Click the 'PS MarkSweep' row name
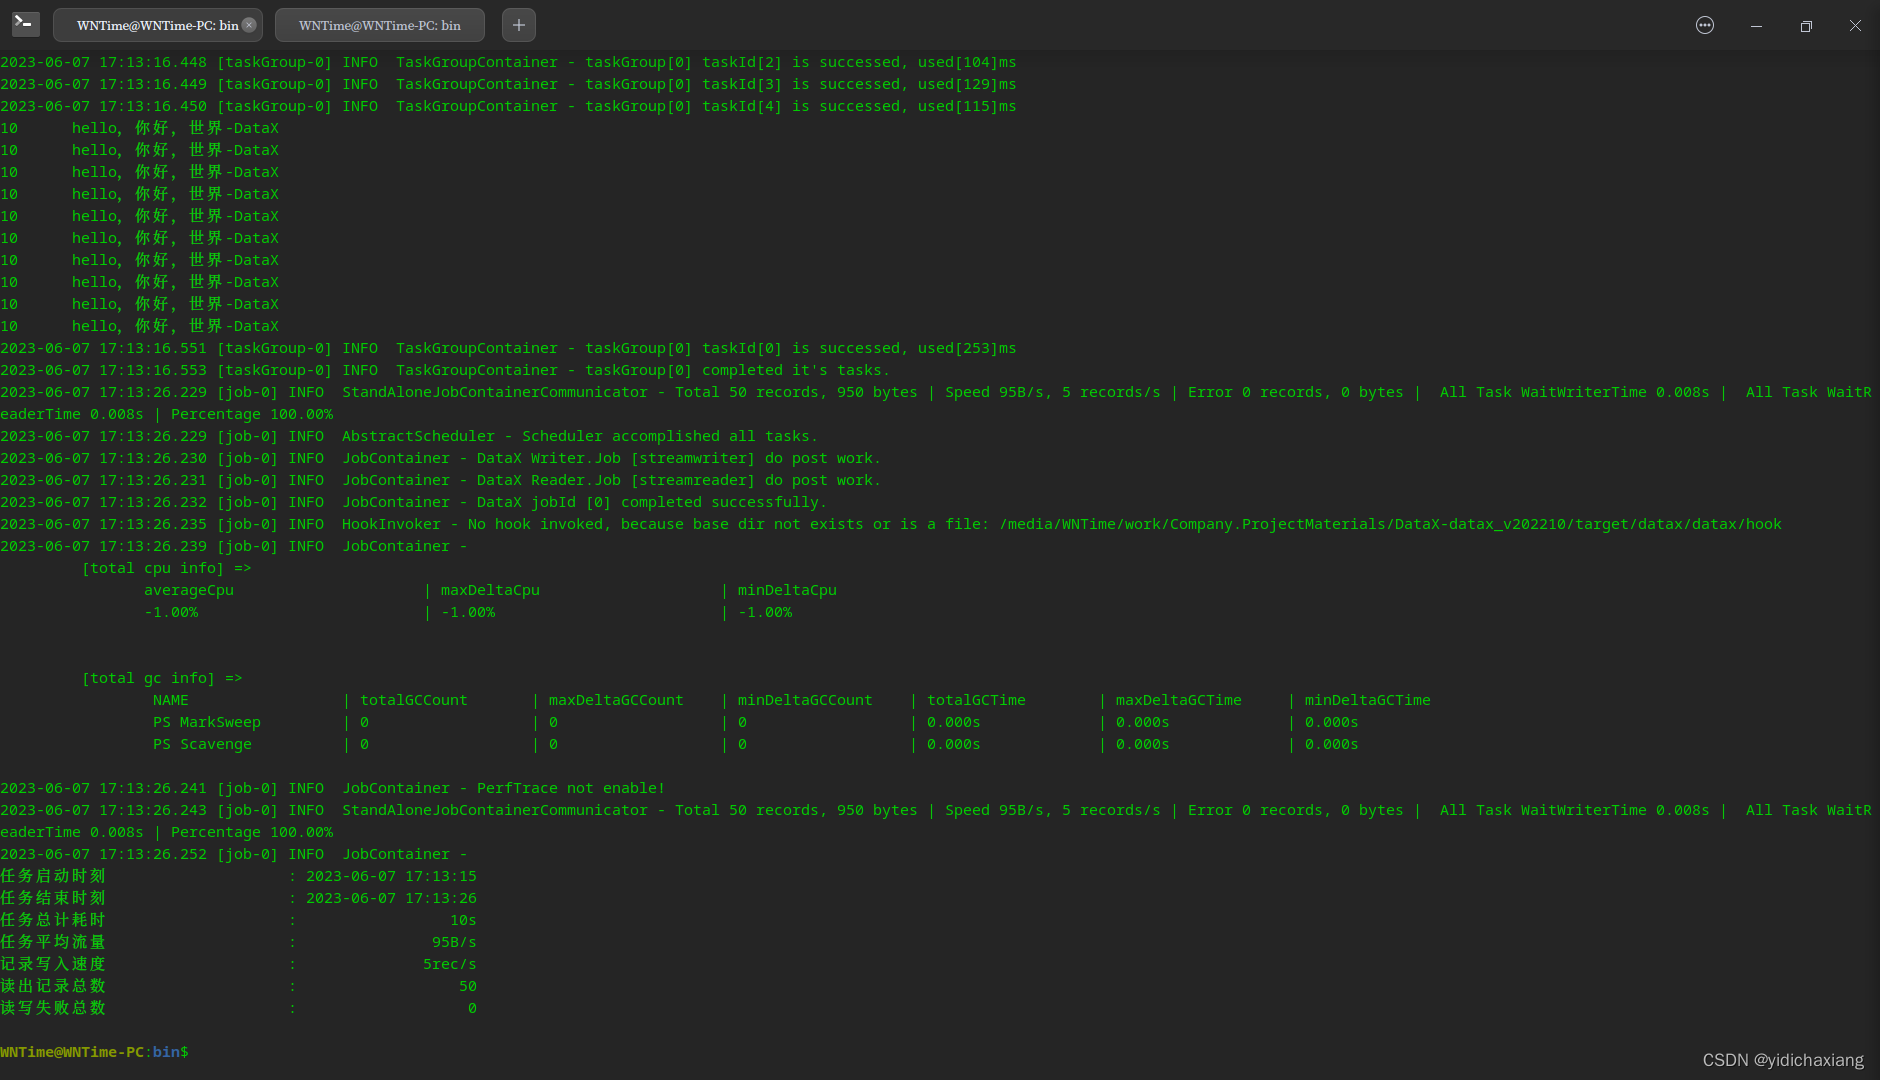The image size is (1880, 1080). pos(207,722)
